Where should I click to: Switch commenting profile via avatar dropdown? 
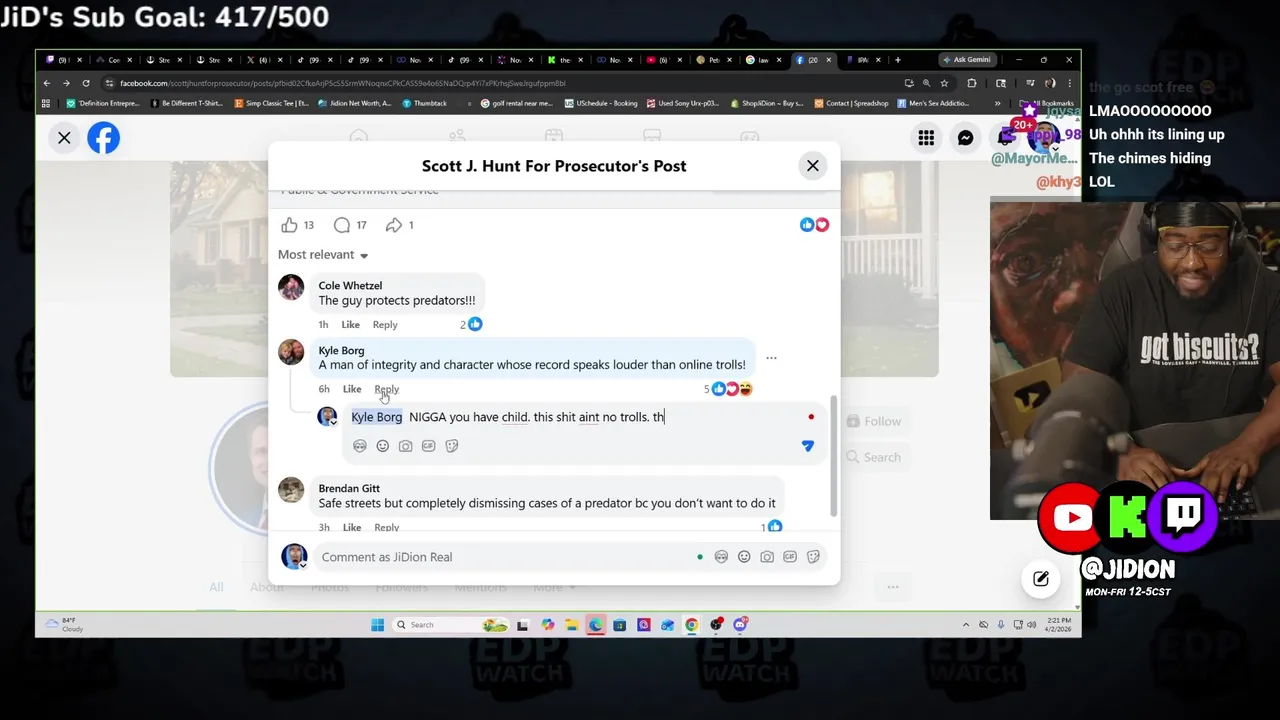point(294,557)
